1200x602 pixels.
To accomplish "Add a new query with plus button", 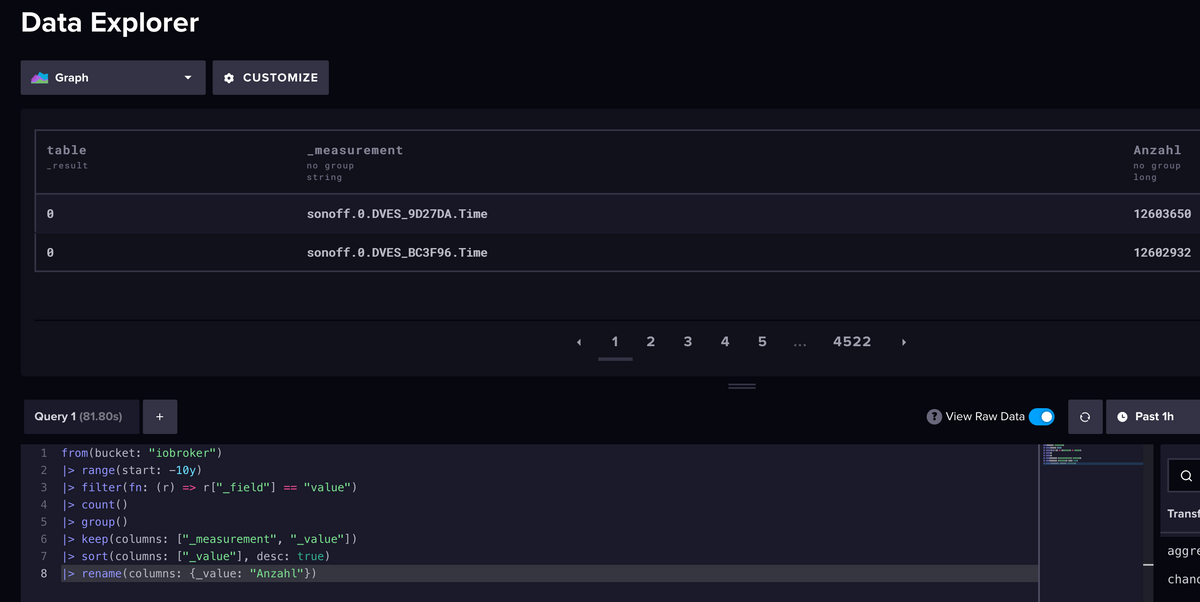I will (160, 416).
